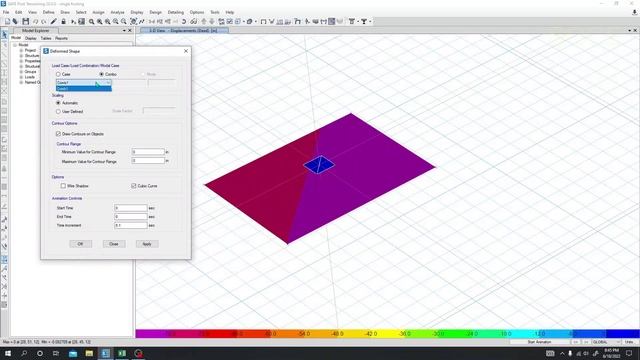Open the load combination dropdown arrow
The width and height of the screenshot is (640, 360).
108,83
